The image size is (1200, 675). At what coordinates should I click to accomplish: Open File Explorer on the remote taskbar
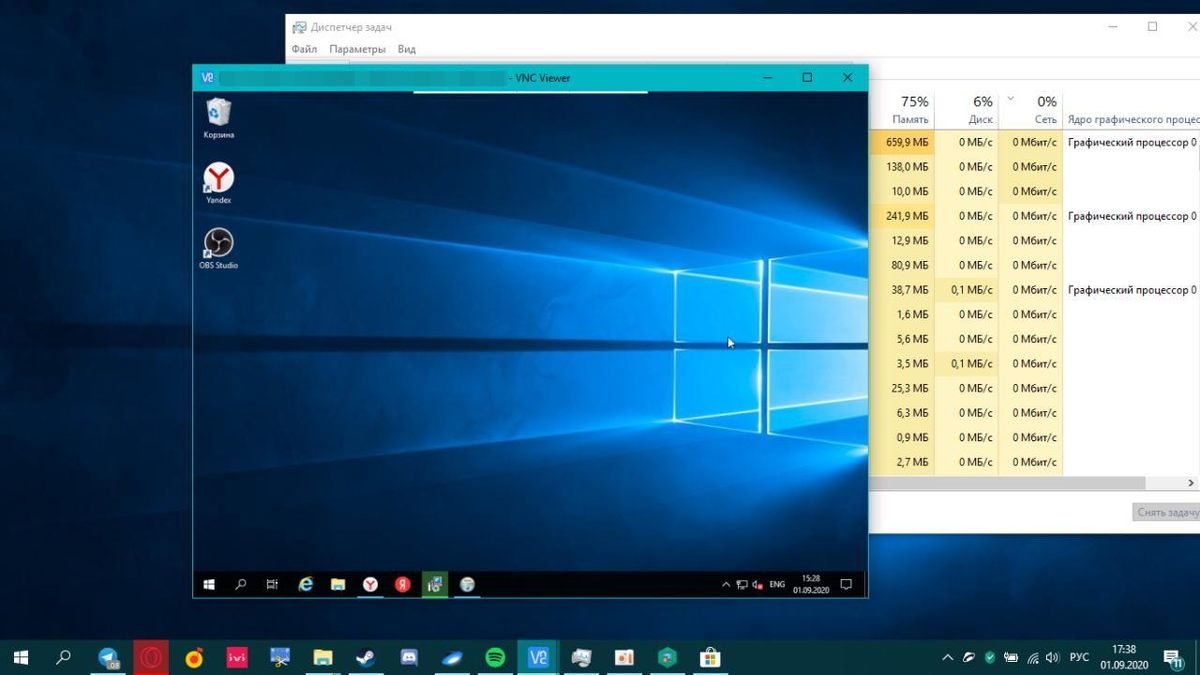pos(338,585)
